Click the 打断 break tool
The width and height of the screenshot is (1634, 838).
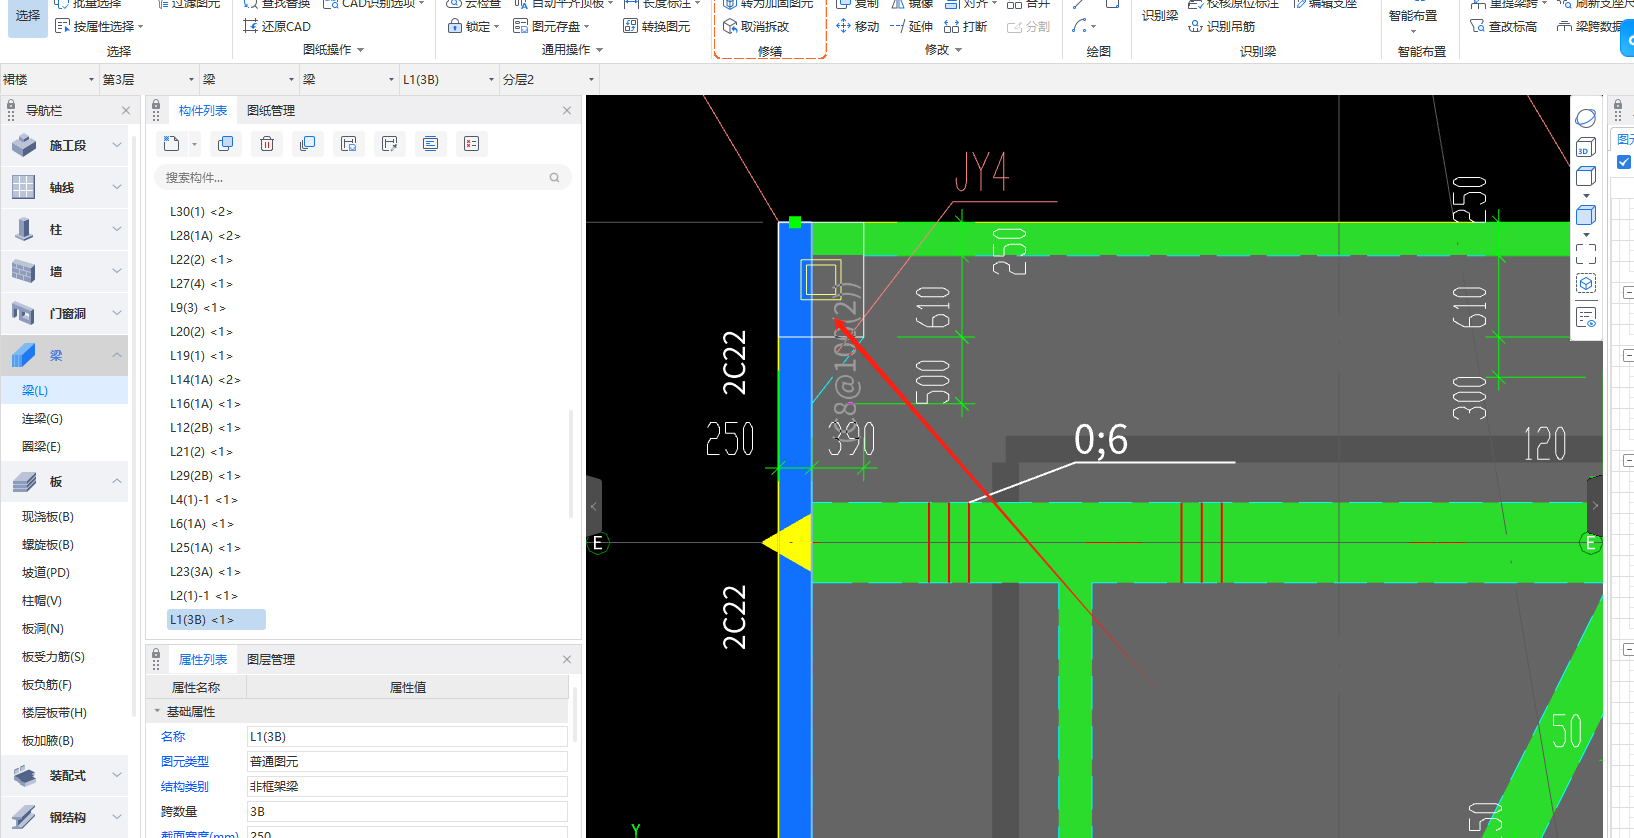point(965,26)
